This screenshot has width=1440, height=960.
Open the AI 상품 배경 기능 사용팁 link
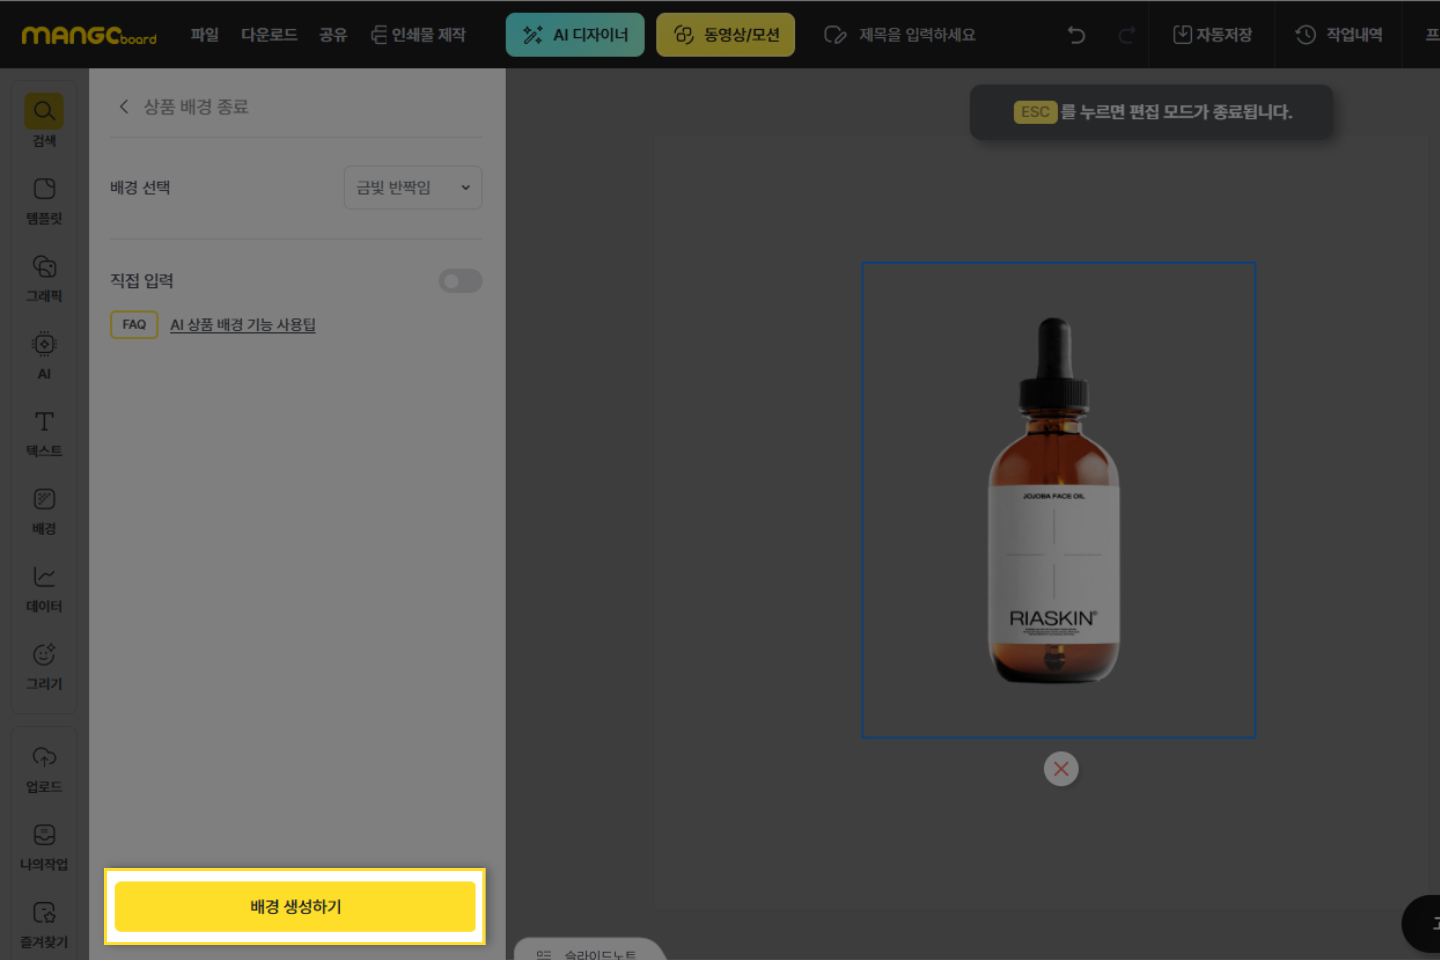[x=242, y=325]
